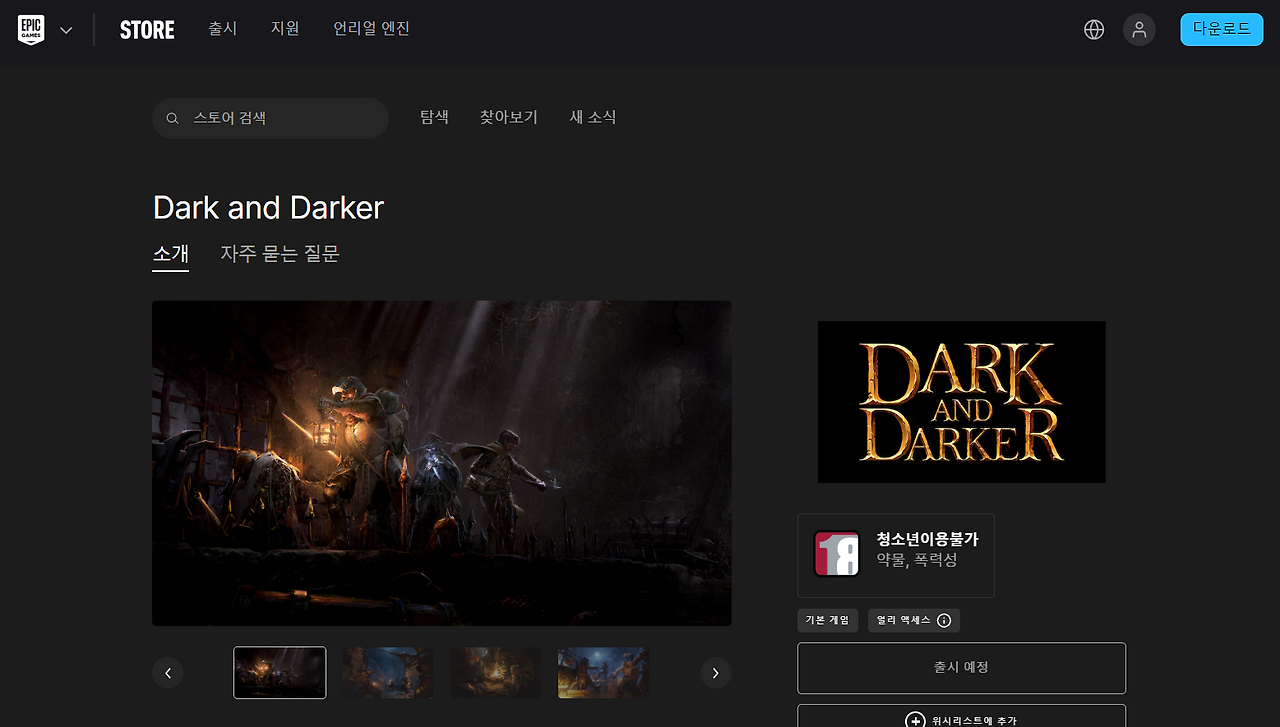Image resolution: width=1280 pixels, height=727 pixels.
Task: Click the 약물, 폭력성 content descriptor text
Action: (x=917, y=560)
